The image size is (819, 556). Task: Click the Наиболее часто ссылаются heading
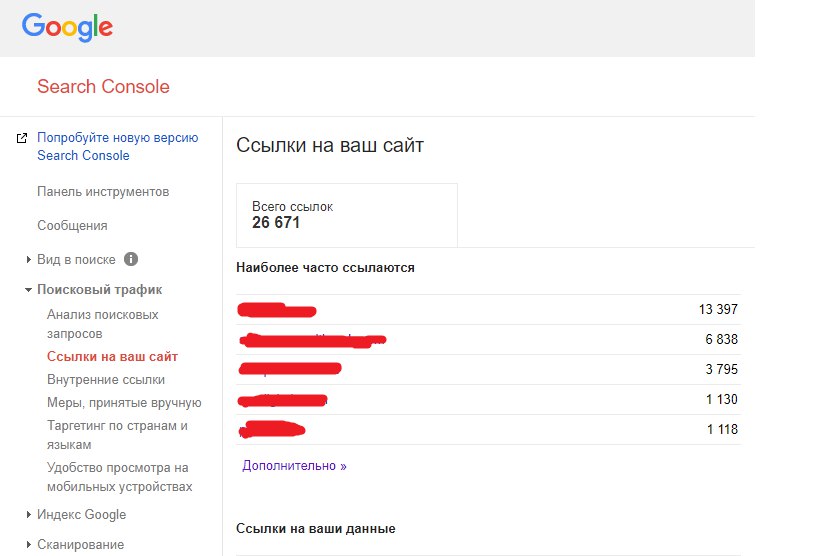click(x=325, y=268)
